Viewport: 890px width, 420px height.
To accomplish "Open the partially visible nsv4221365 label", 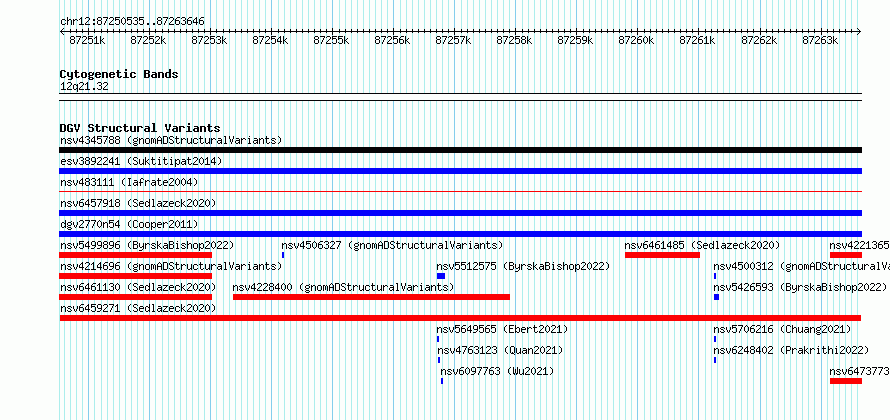I will [x=859, y=245].
